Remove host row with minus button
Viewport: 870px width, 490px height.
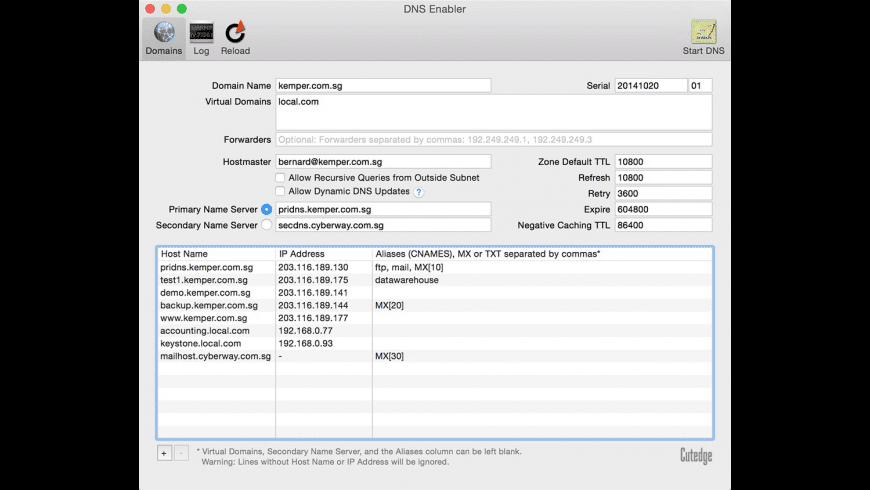click(x=181, y=453)
